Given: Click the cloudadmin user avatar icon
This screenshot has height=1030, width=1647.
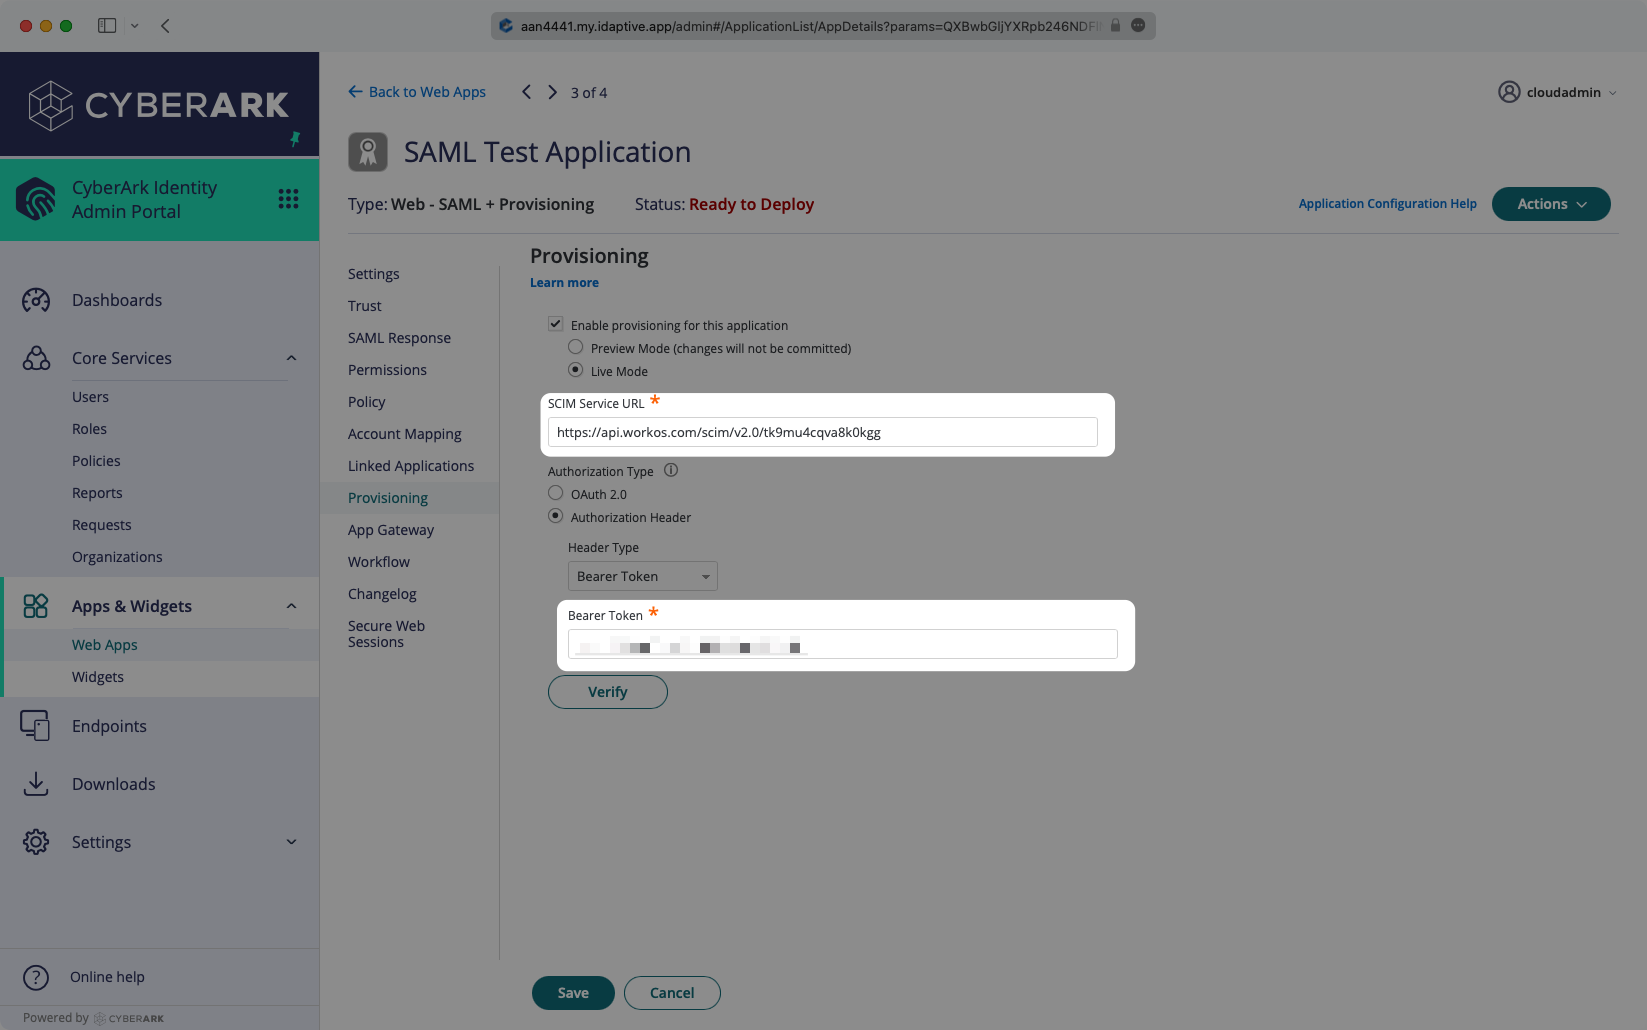Looking at the screenshot, I should coord(1508,92).
